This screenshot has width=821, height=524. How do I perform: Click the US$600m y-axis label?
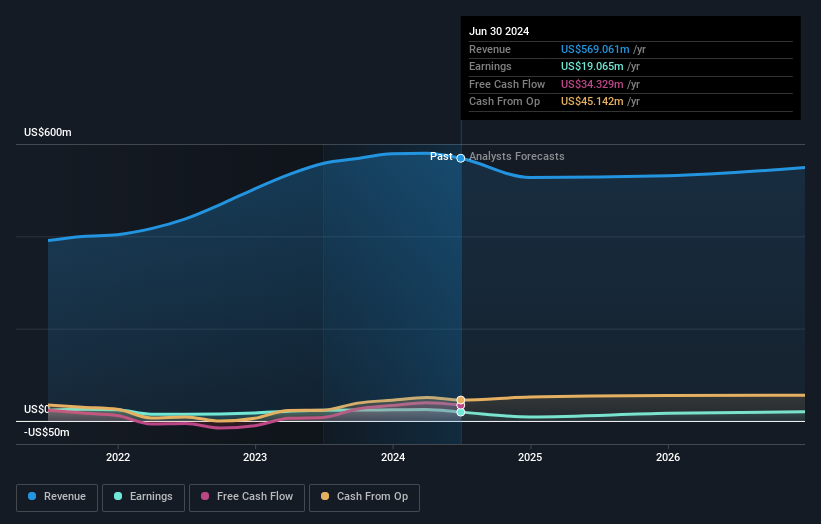coord(48,132)
